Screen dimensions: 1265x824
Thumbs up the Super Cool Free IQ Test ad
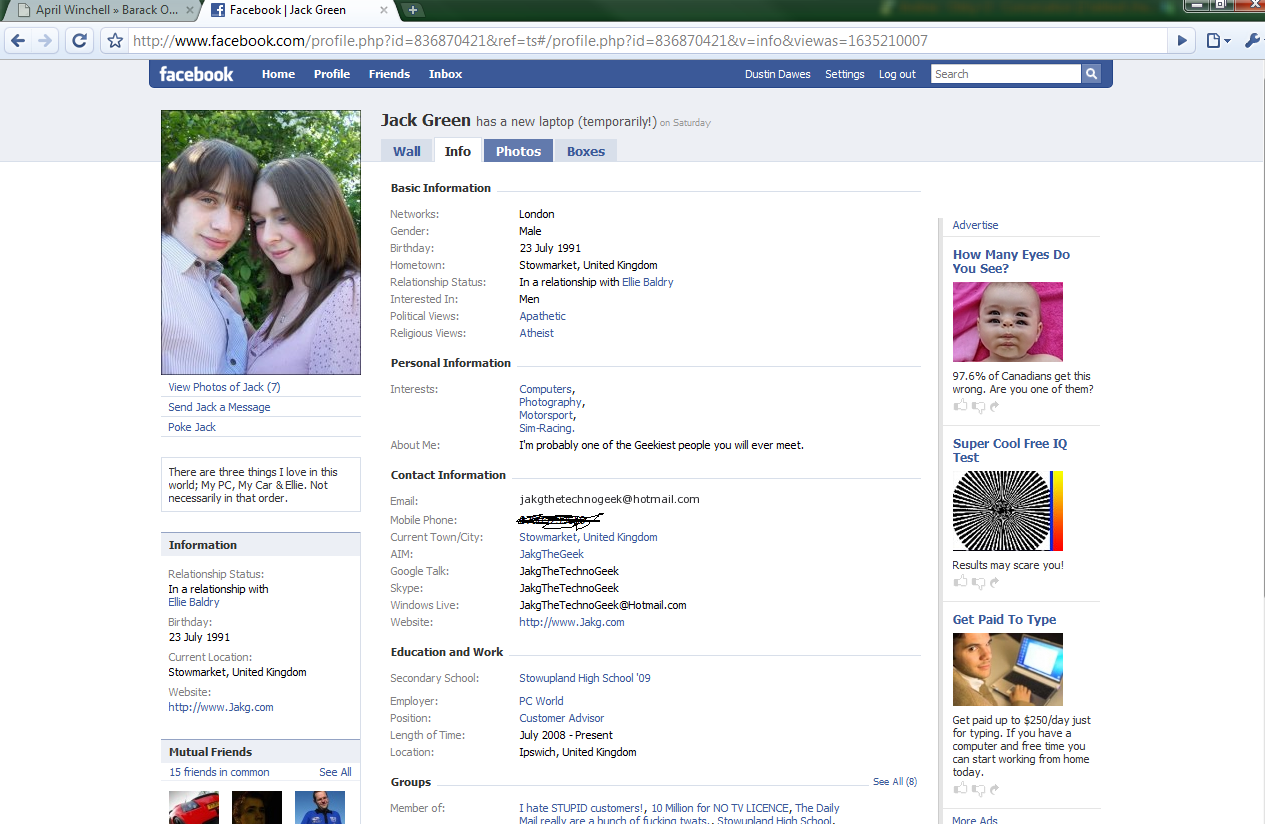961,582
